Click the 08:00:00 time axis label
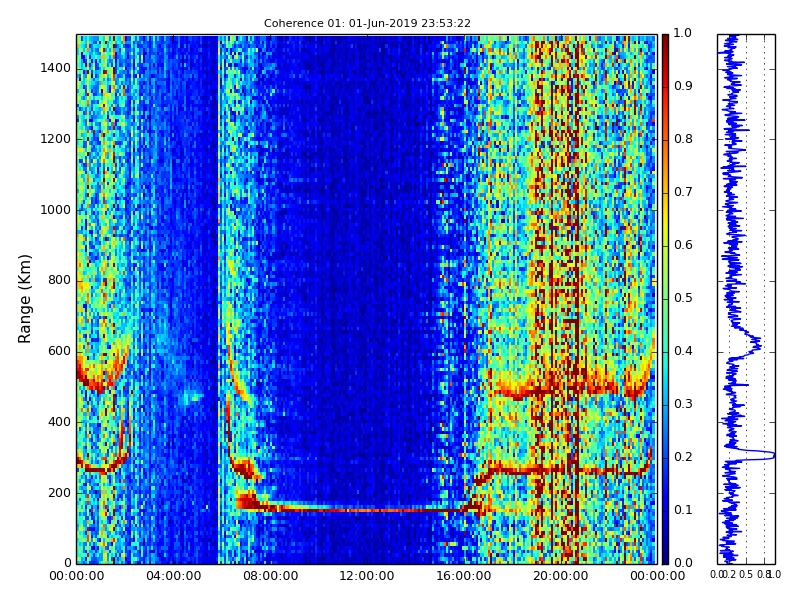The width and height of the screenshot is (800, 600). click(x=270, y=577)
